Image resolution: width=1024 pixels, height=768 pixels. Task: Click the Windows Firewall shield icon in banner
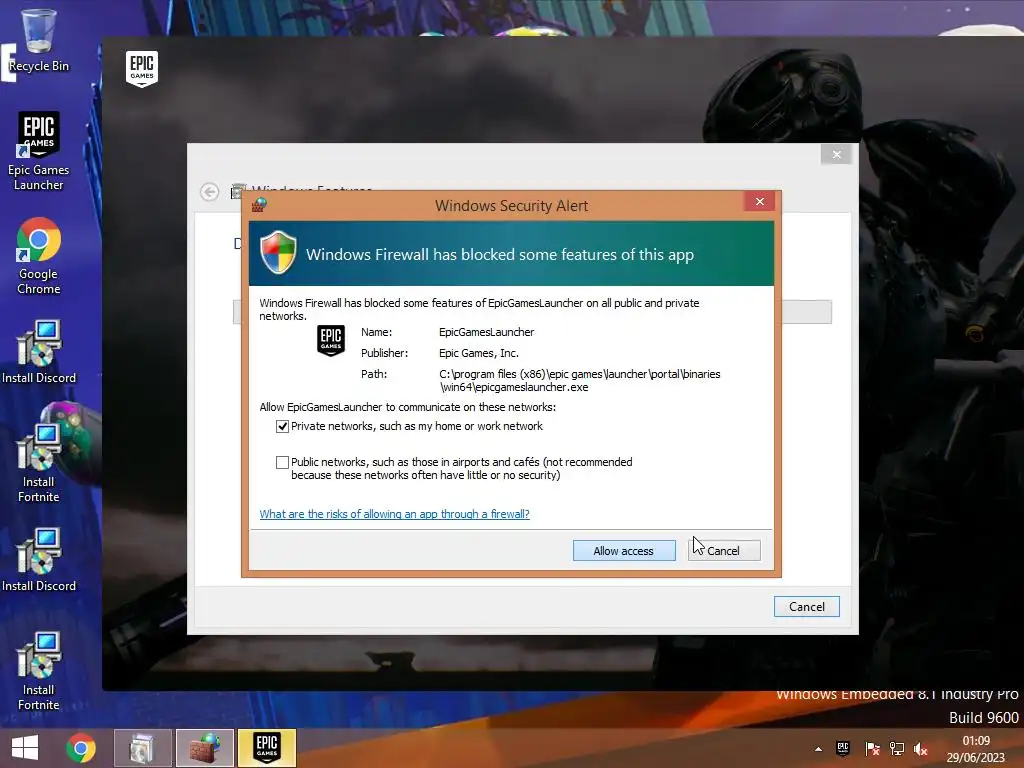tap(278, 252)
